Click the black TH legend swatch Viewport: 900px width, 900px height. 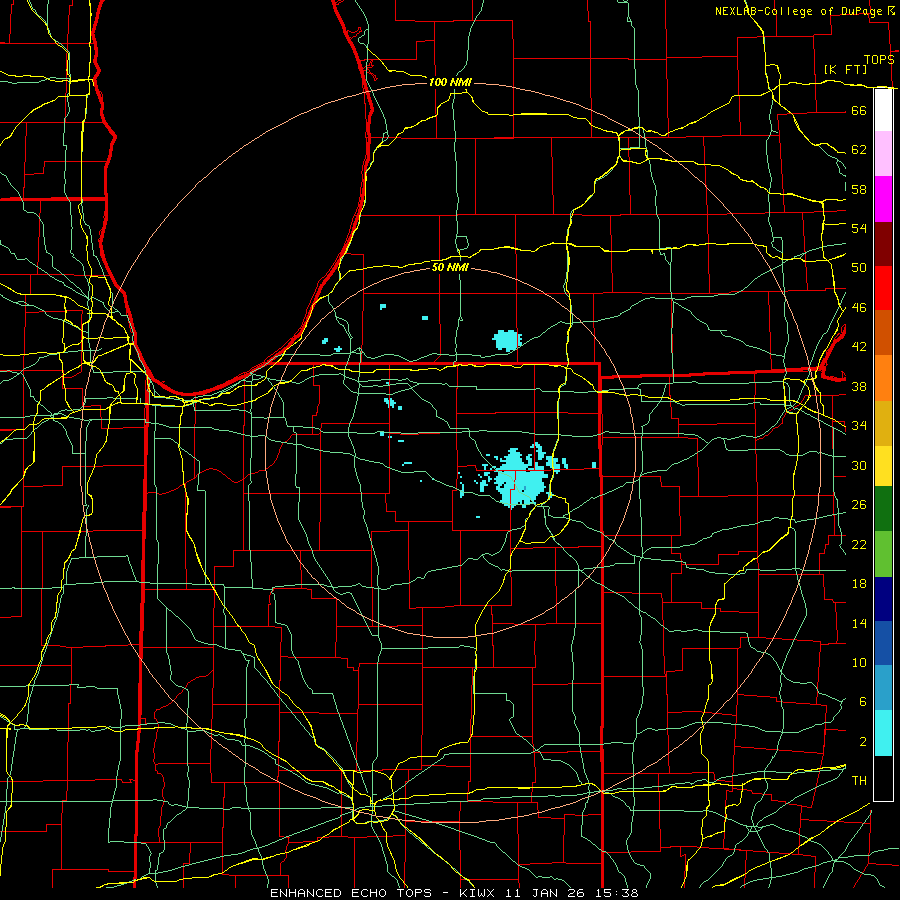(883, 778)
